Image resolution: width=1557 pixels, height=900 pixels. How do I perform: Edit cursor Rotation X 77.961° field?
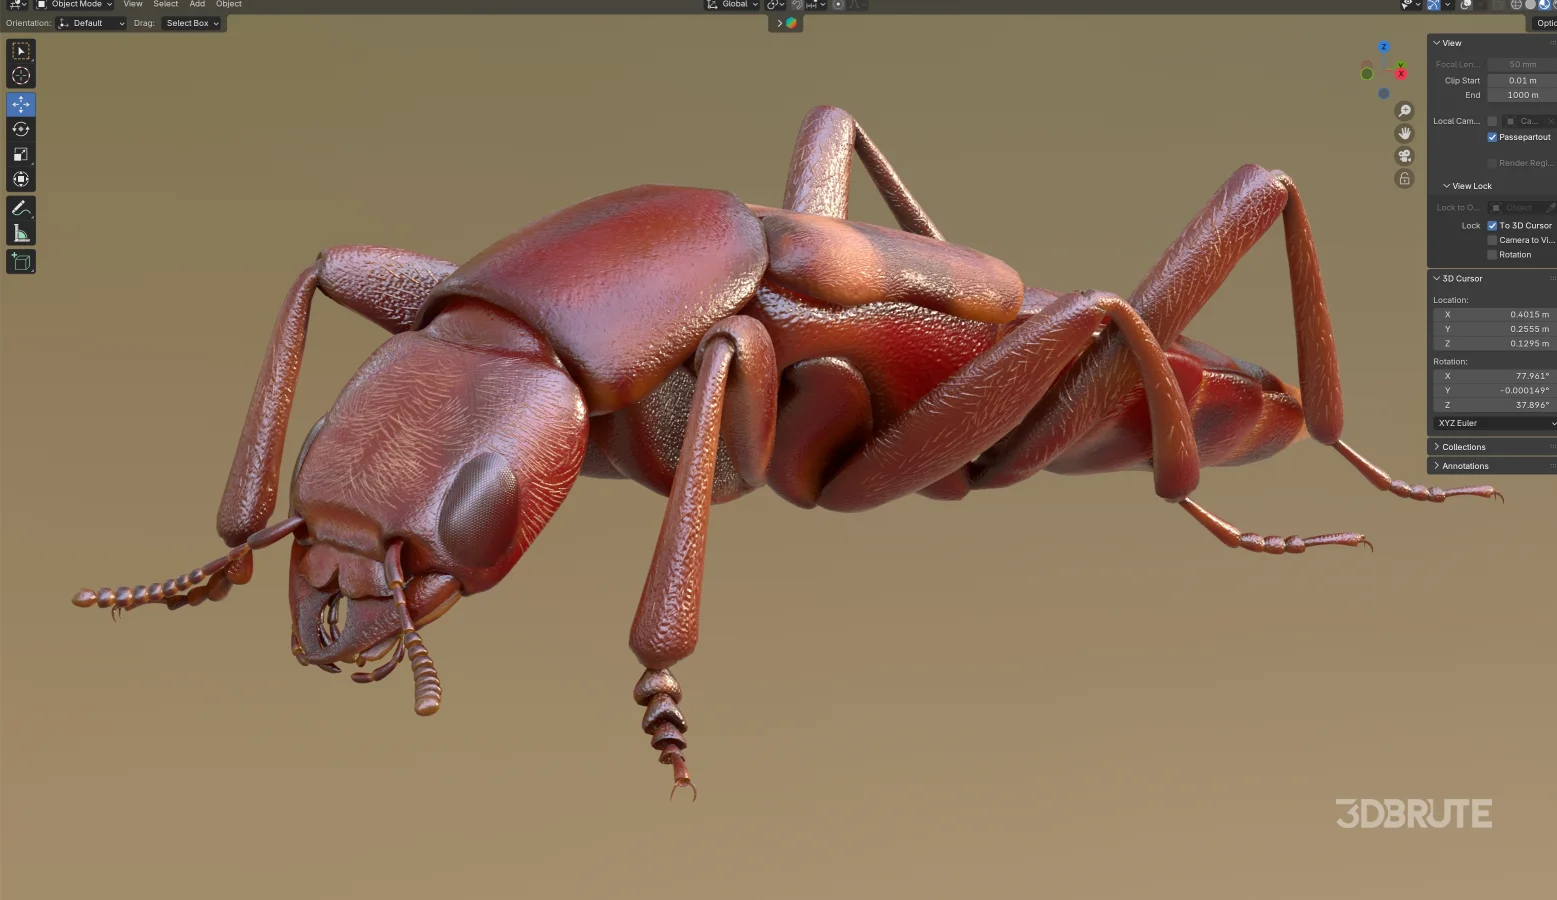coord(1494,376)
